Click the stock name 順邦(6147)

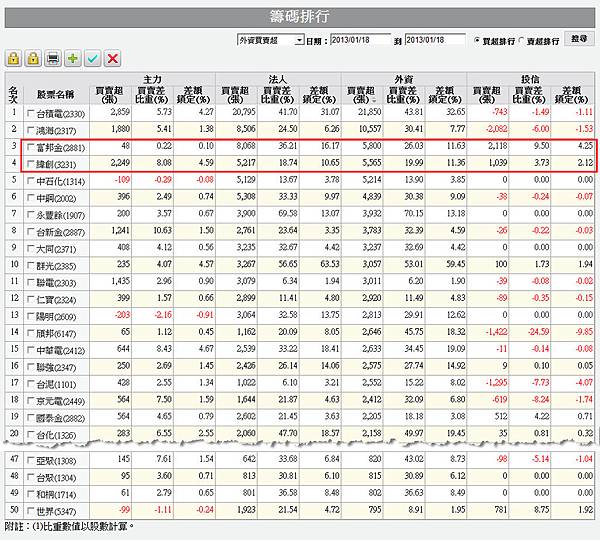coord(55,333)
